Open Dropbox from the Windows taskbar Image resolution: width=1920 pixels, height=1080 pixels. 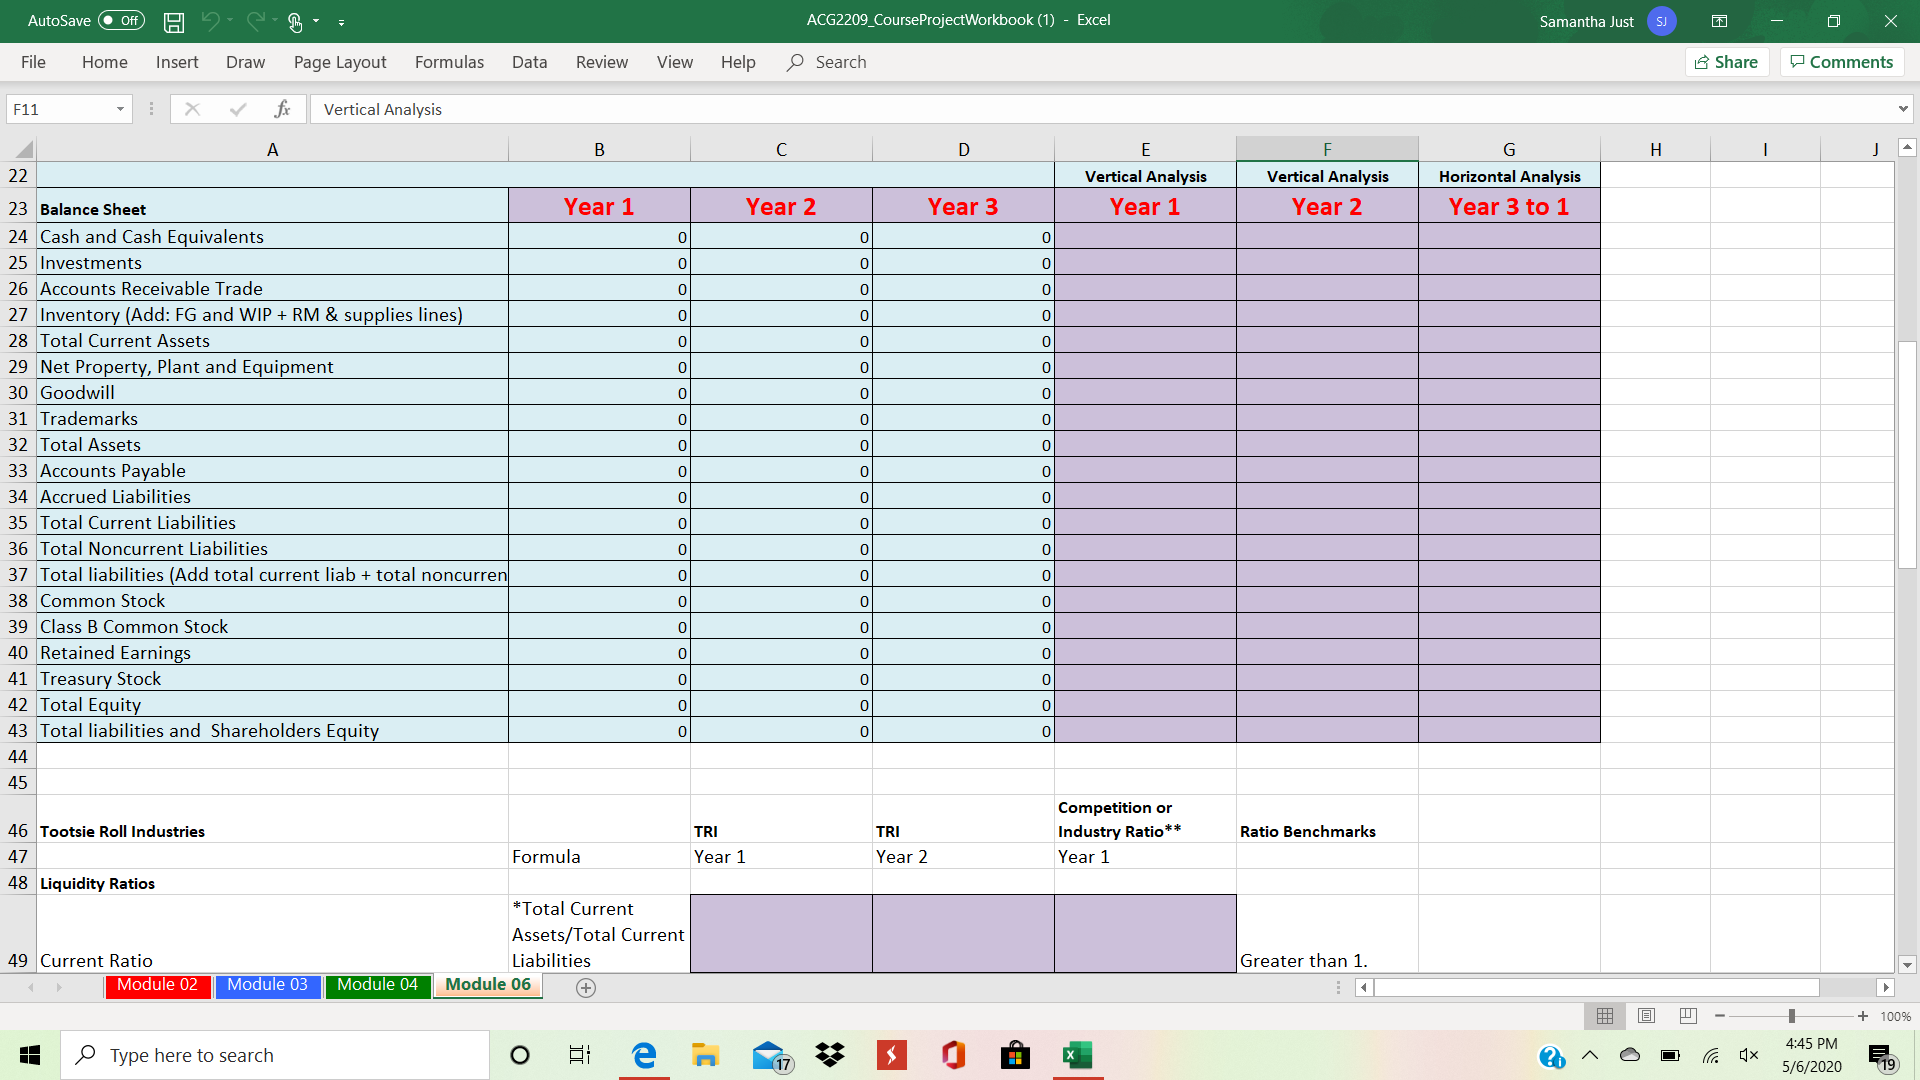[829, 1055]
